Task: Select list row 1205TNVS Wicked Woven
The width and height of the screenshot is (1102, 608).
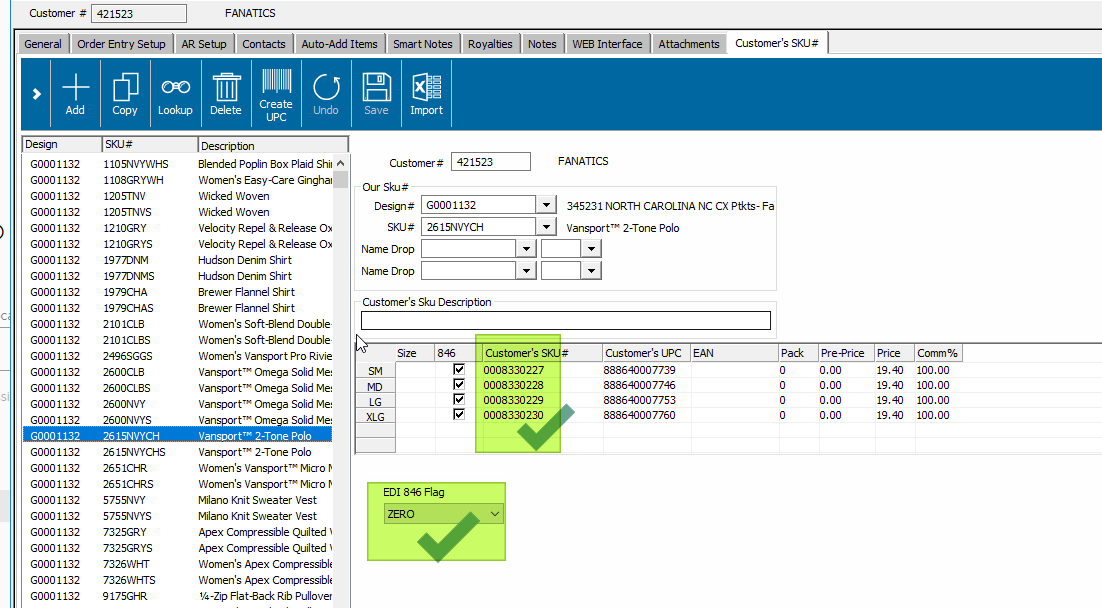Action: 178,212
